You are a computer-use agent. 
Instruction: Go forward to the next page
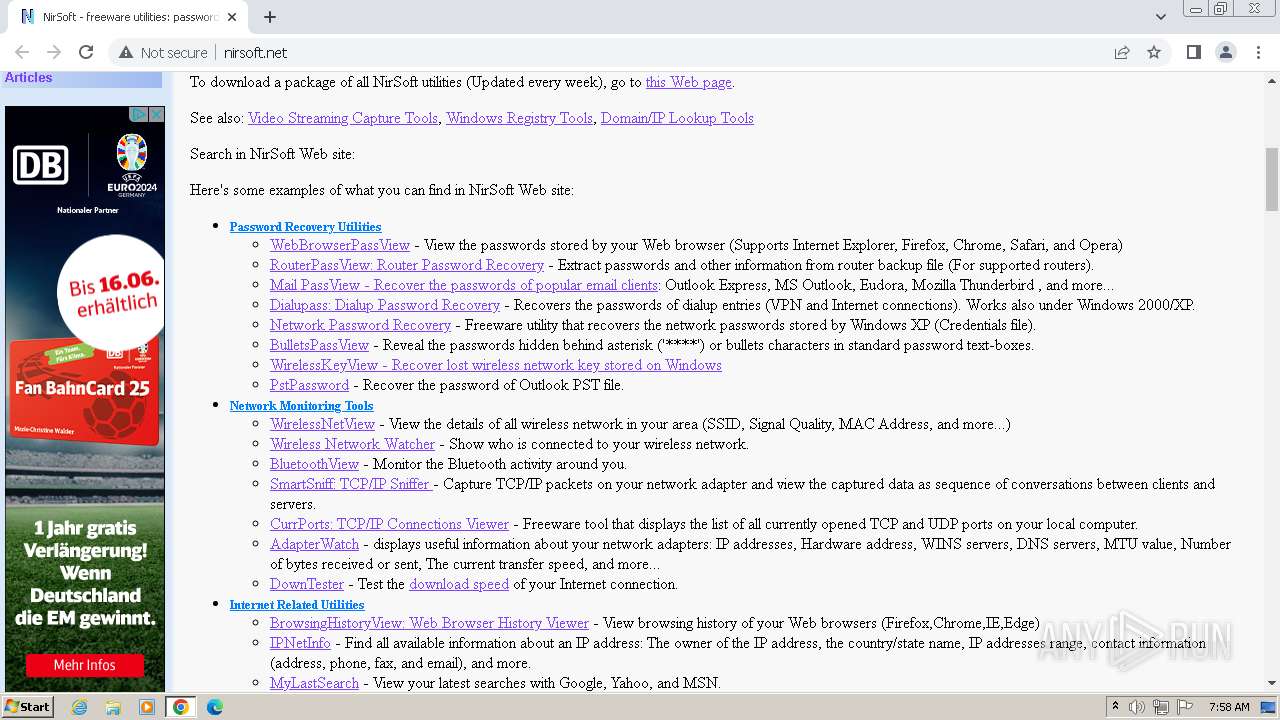(x=54, y=52)
